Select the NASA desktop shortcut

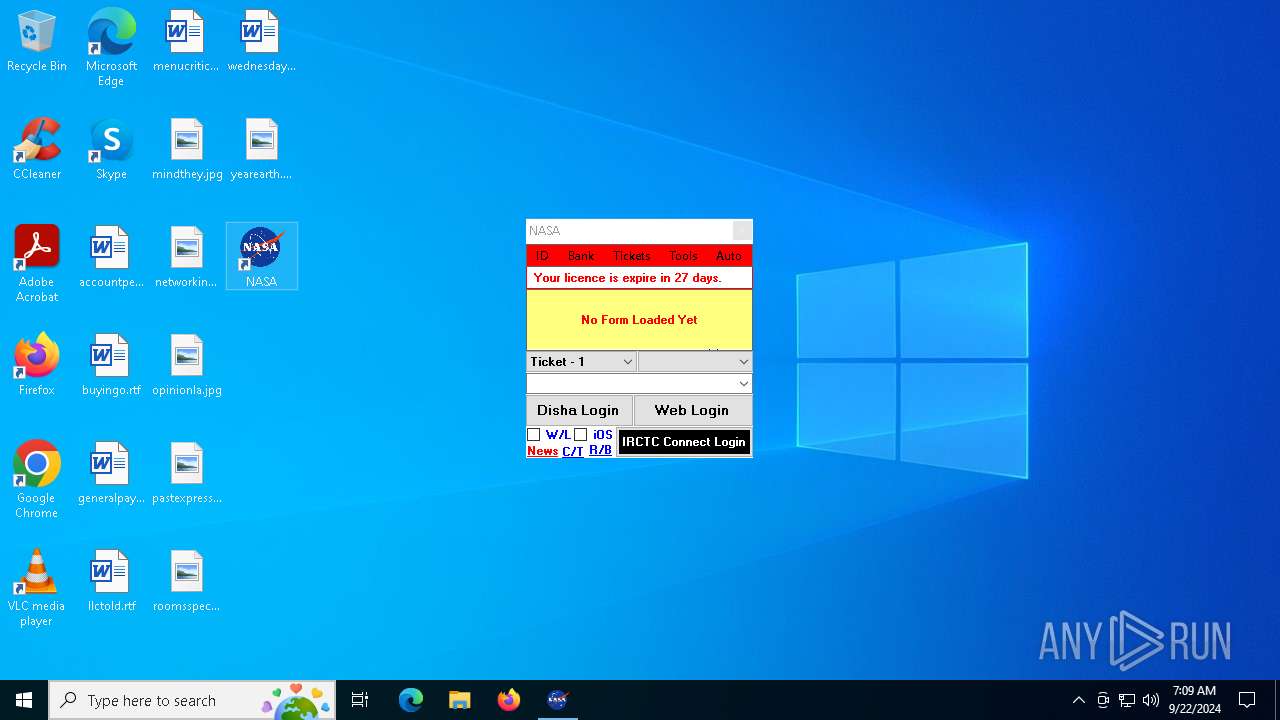click(261, 257)
